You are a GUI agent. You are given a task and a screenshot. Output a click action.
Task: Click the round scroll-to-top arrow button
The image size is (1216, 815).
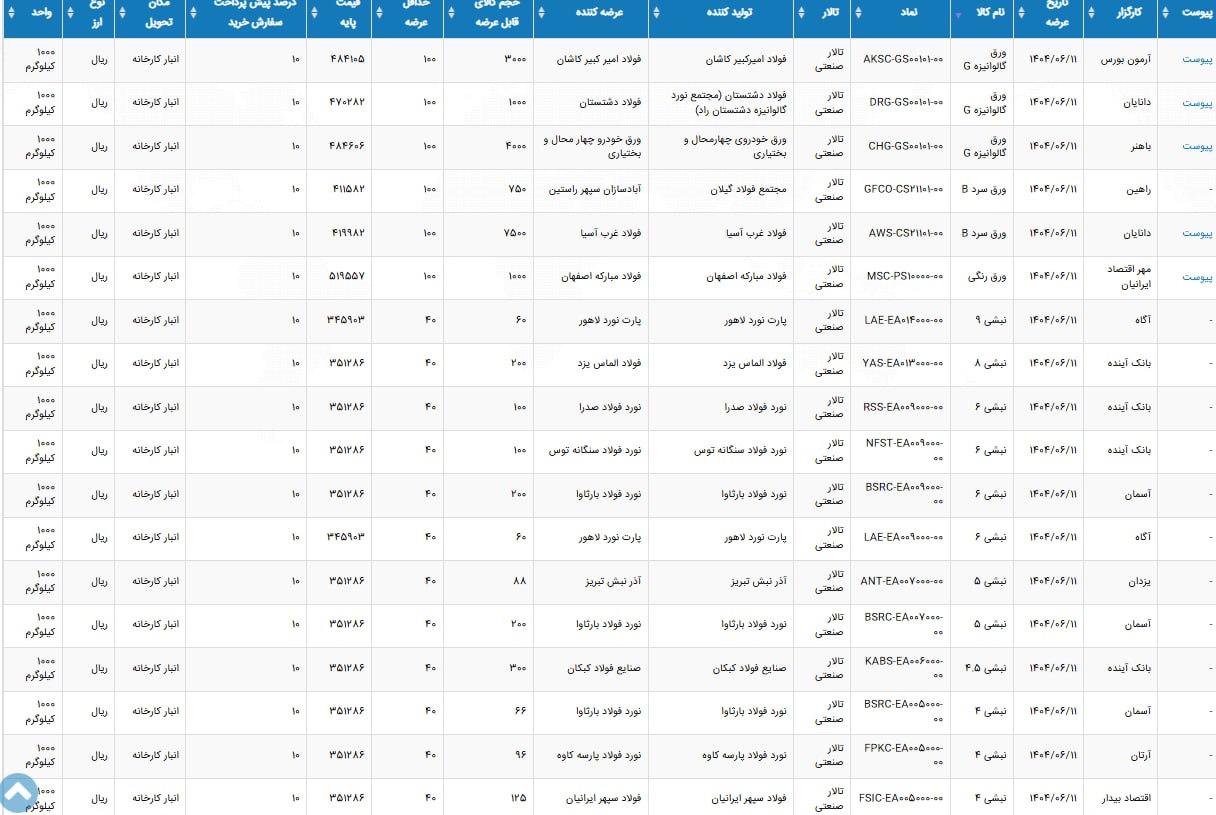tap(18, 793)
